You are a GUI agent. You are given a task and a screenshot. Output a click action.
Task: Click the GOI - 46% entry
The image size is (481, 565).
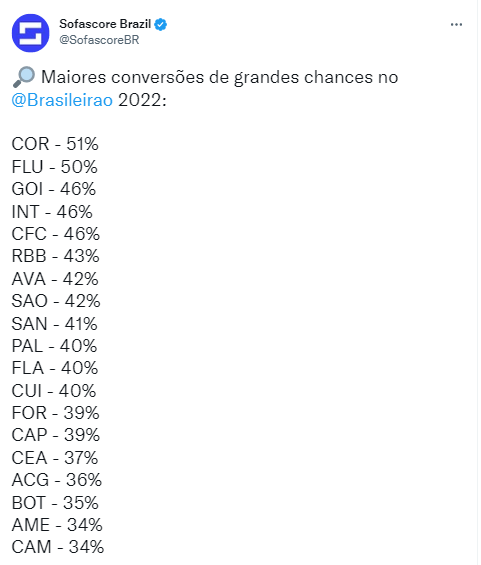pos(54,189)
